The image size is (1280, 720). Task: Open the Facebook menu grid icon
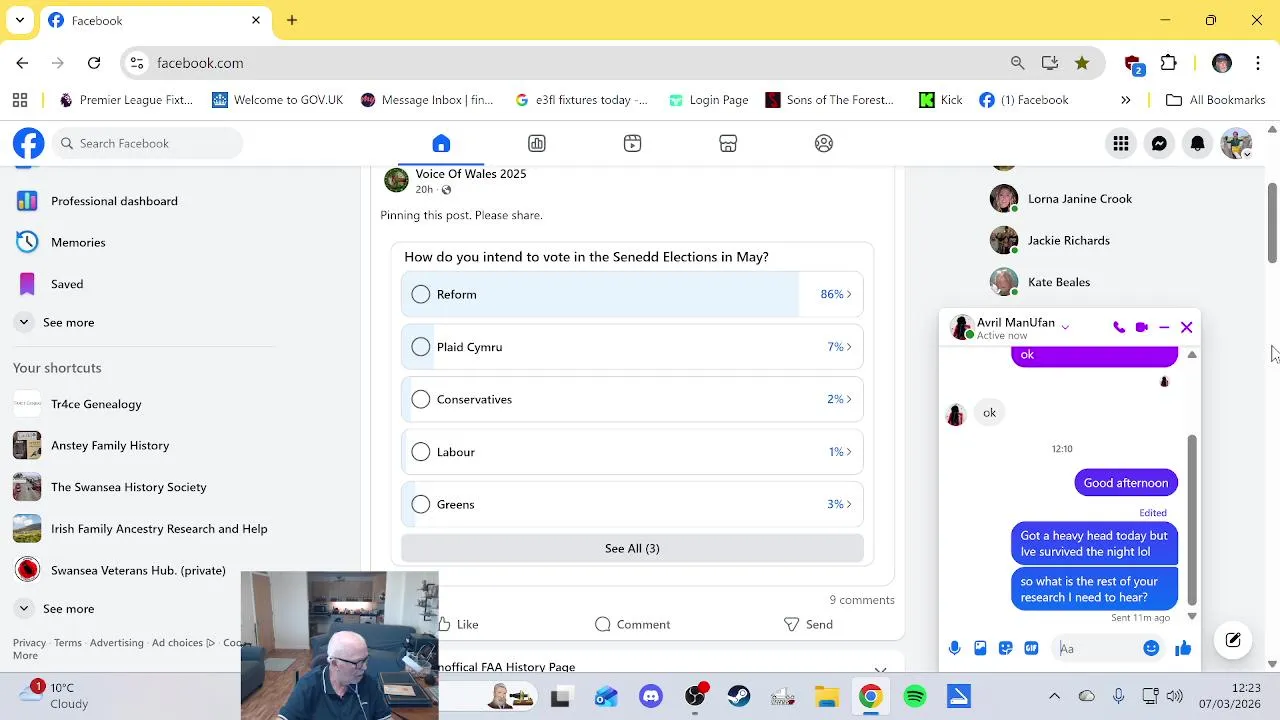tap(1121, 143)
